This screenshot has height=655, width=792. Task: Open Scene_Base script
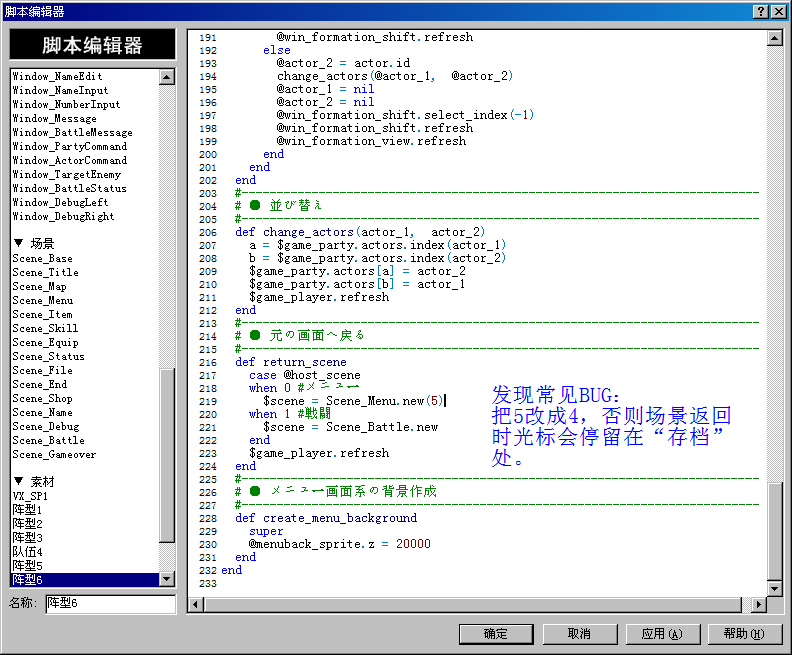[x=42, y=259]
